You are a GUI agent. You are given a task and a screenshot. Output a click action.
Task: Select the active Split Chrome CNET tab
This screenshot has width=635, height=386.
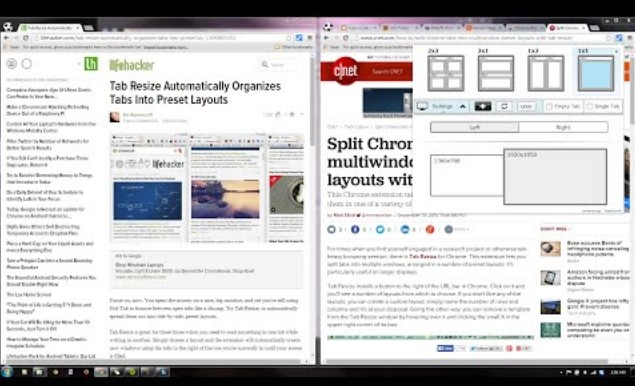coord(567,28)
